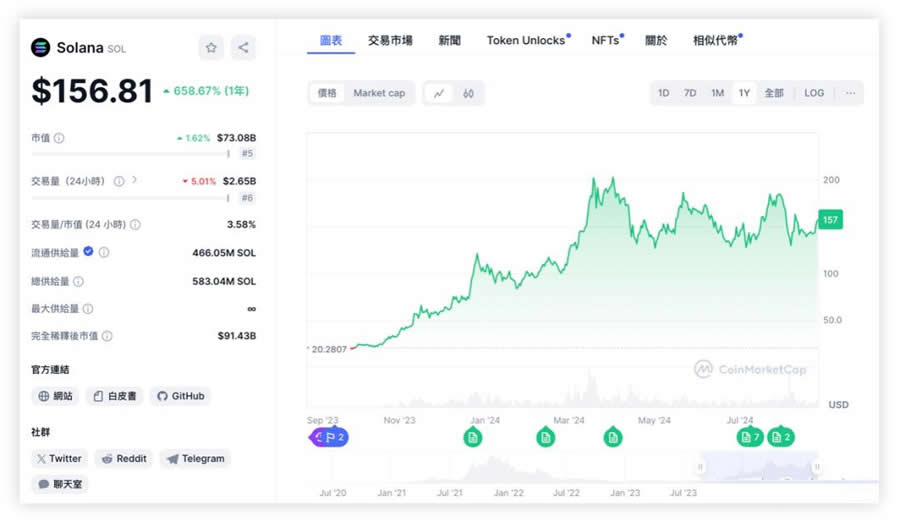Screen dimensions: 900x528
Task: Click the share icon next to Solana
Action: 244,47
